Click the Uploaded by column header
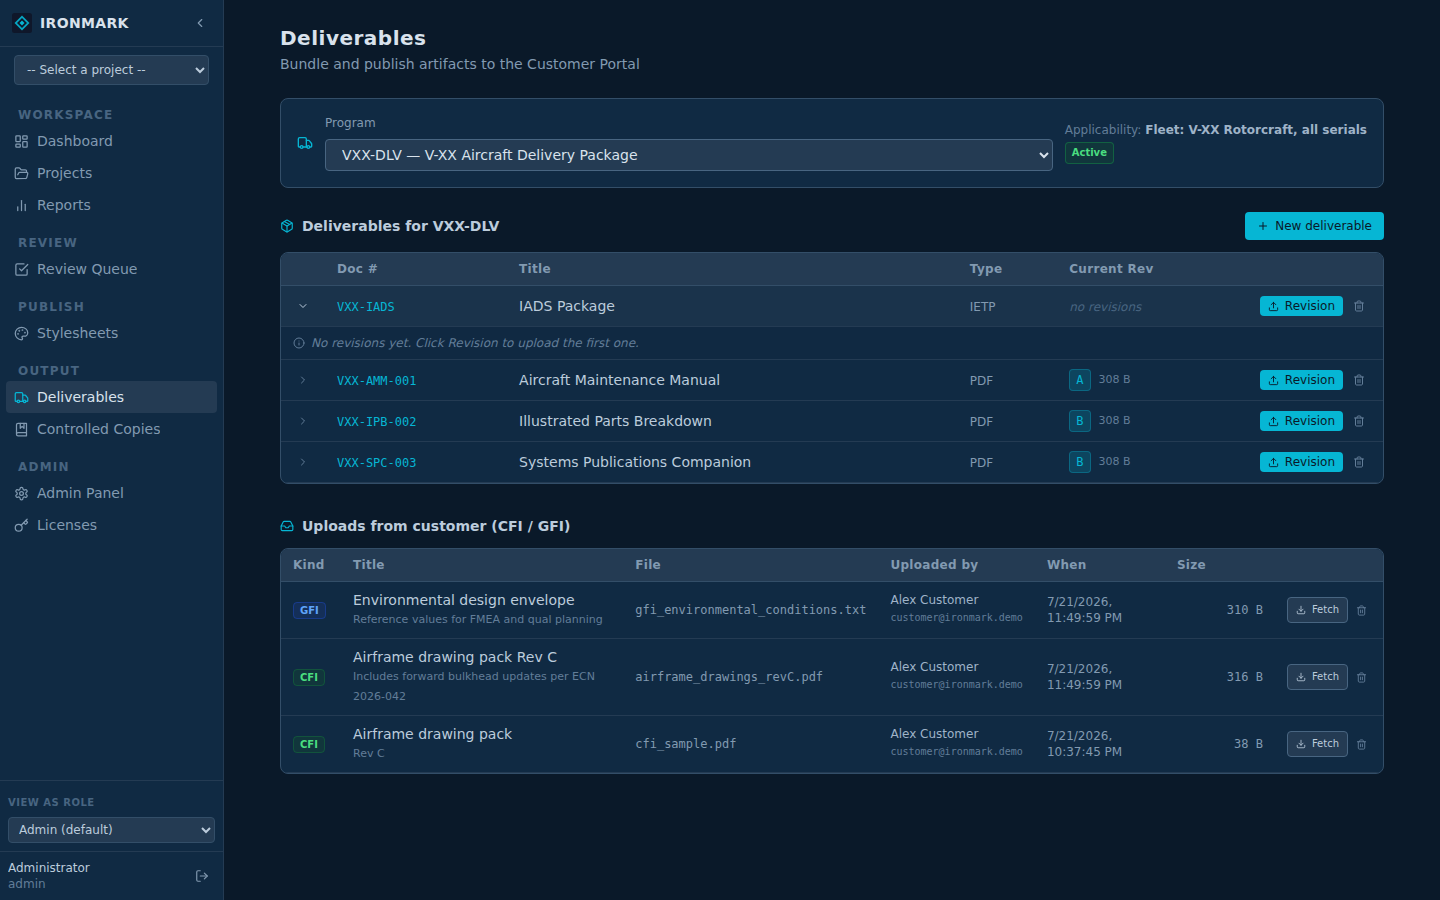Image resolution: width=1440 pixels, height=900 pixels. [934, 565]
